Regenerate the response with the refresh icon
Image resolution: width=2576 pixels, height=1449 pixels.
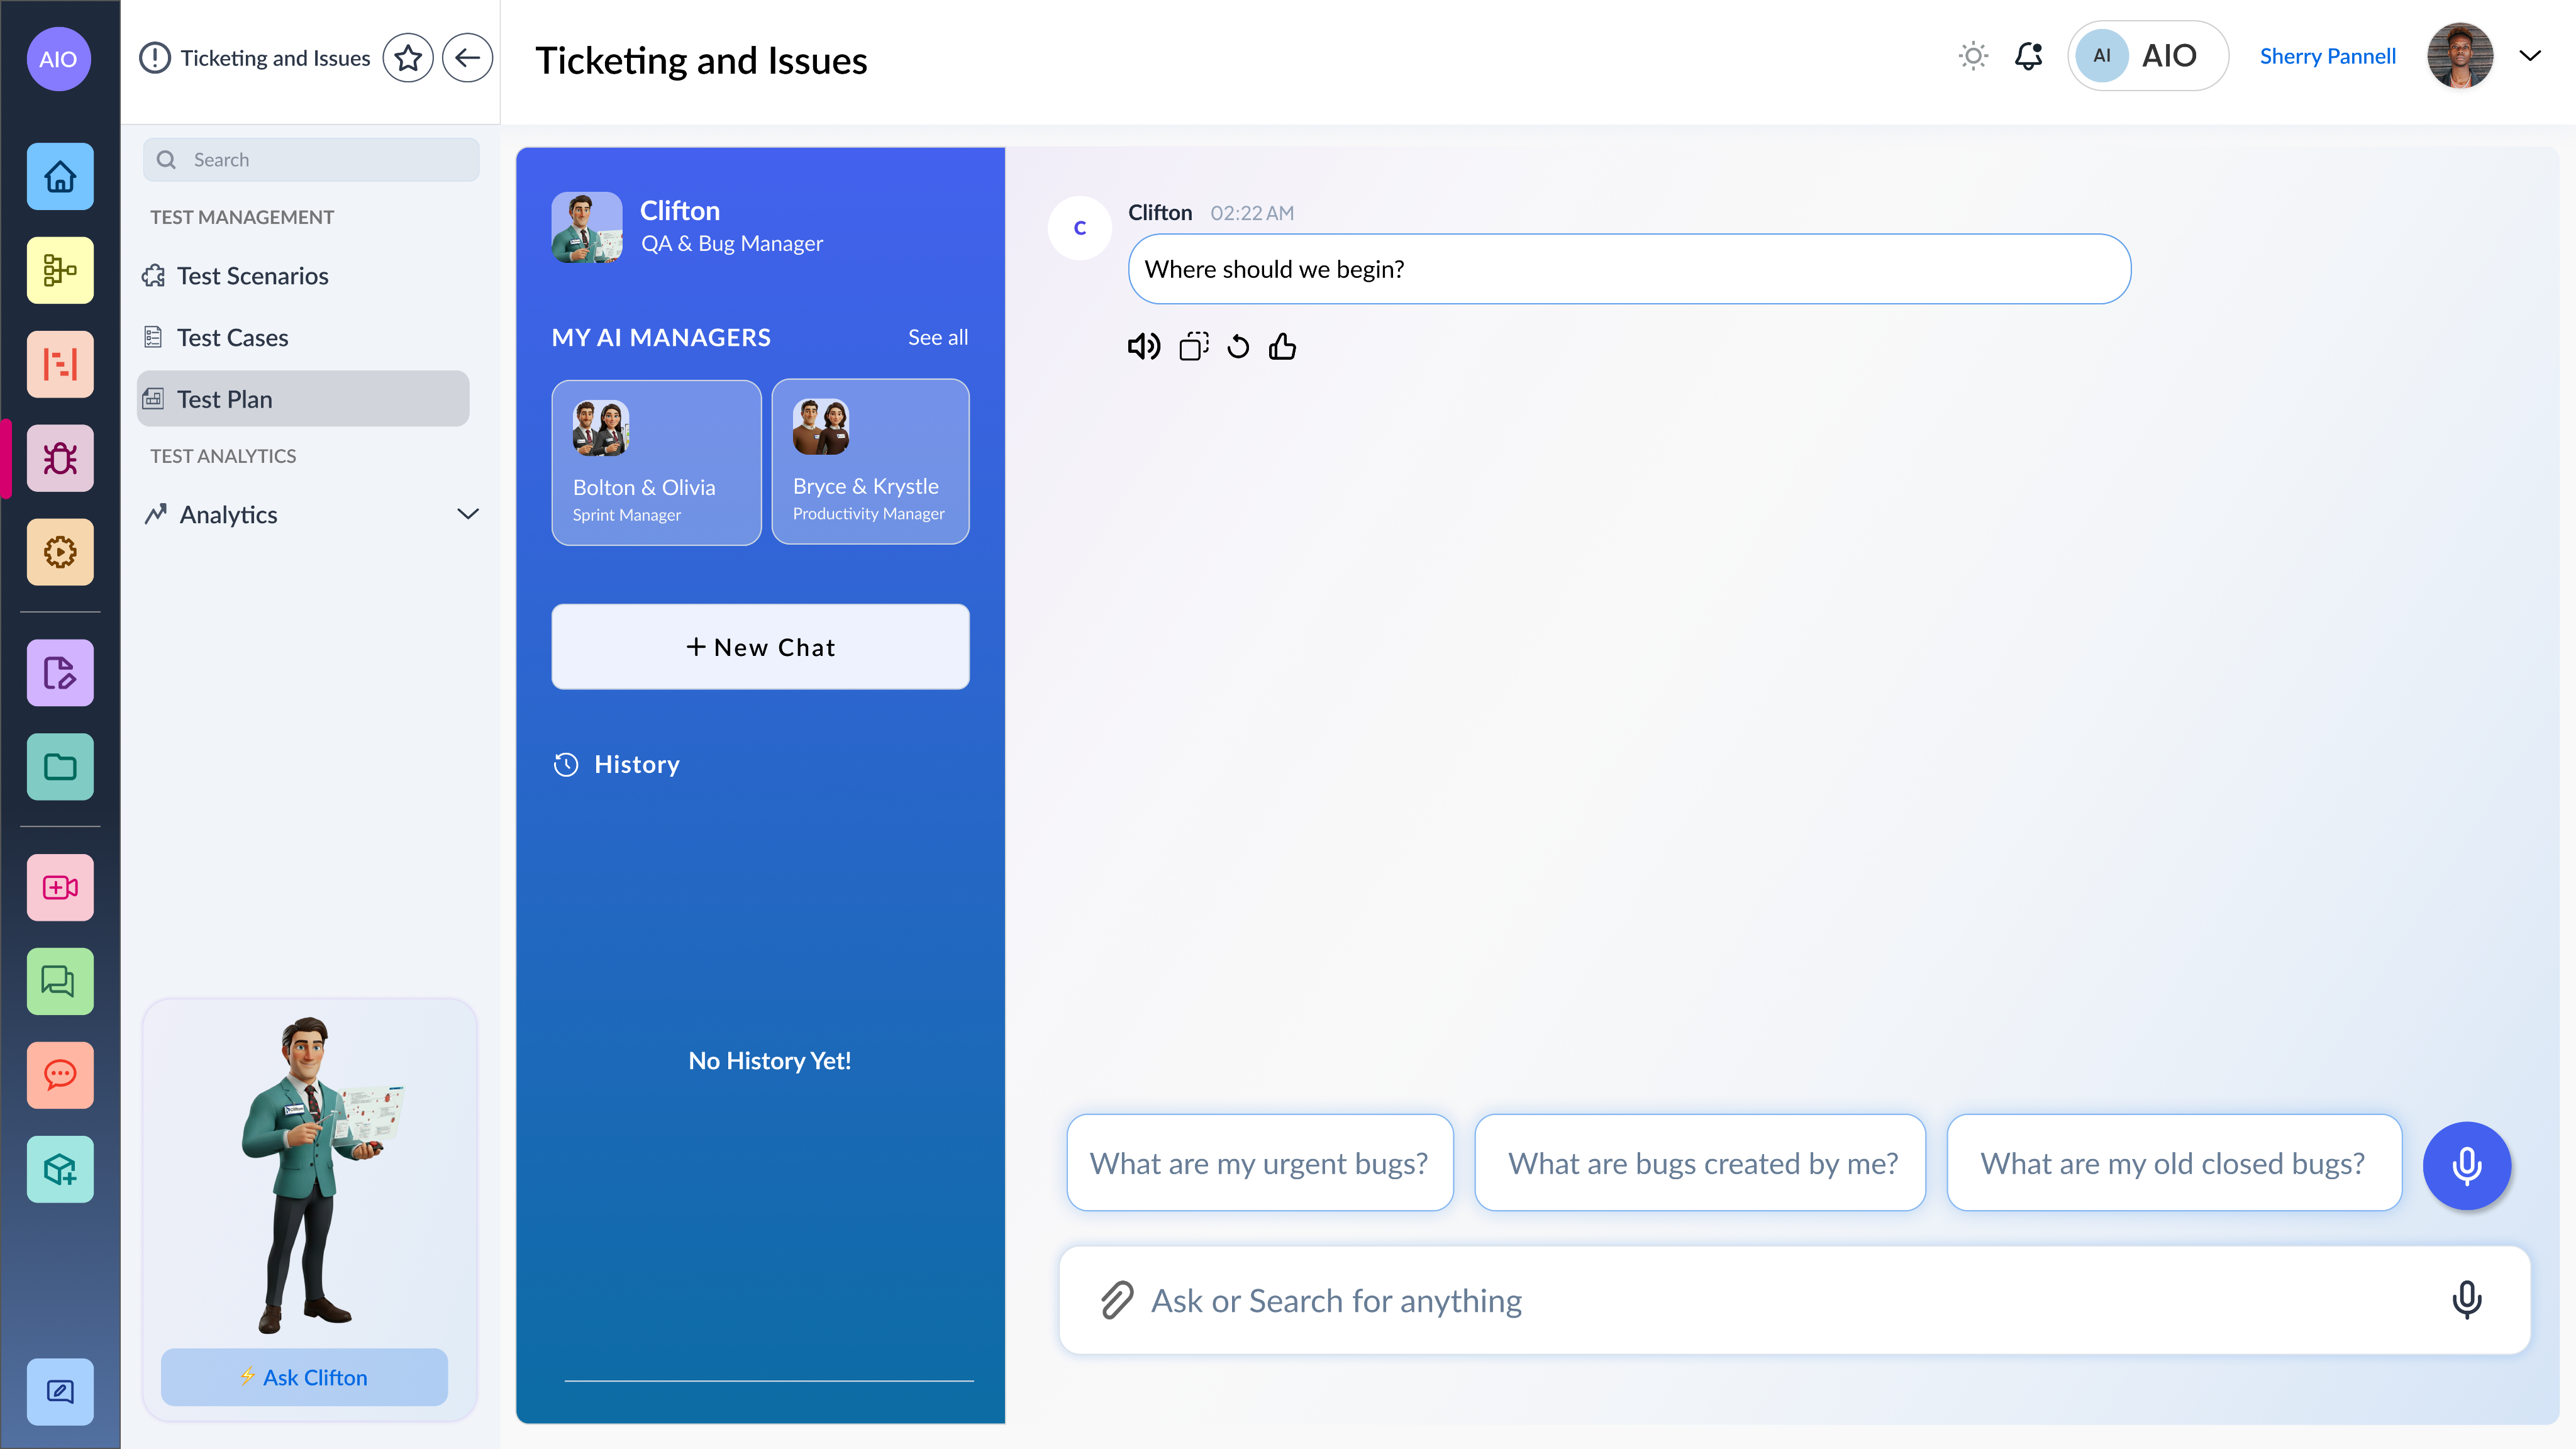[x=1238, y=347]
